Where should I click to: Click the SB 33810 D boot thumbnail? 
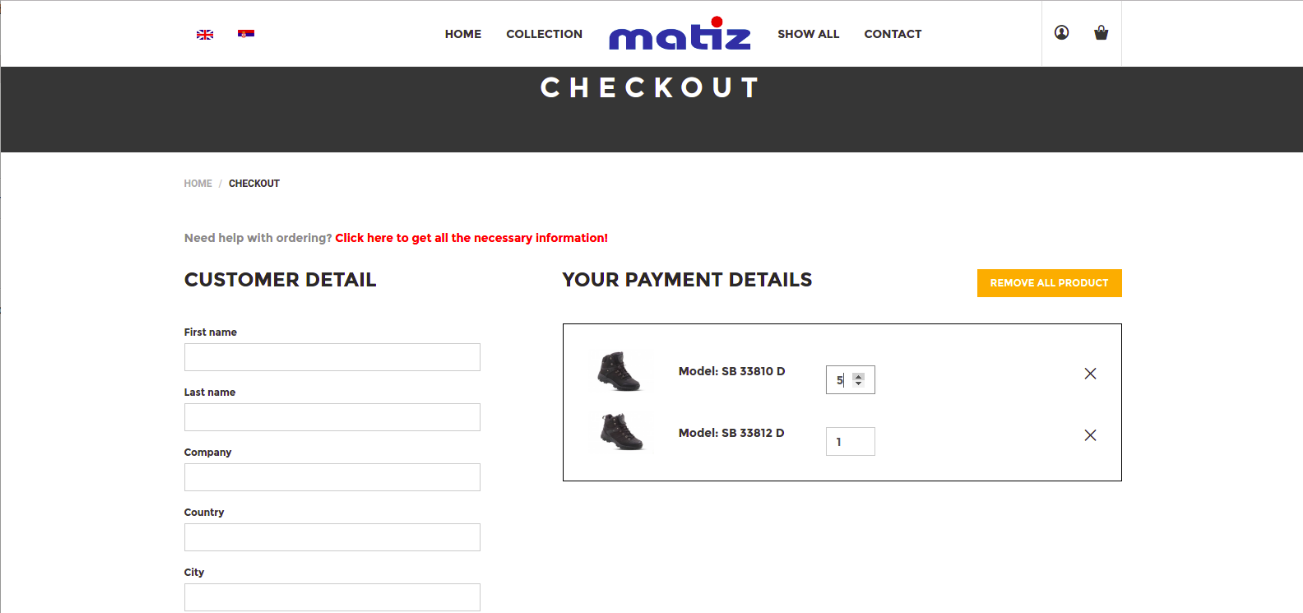[619, 371]
